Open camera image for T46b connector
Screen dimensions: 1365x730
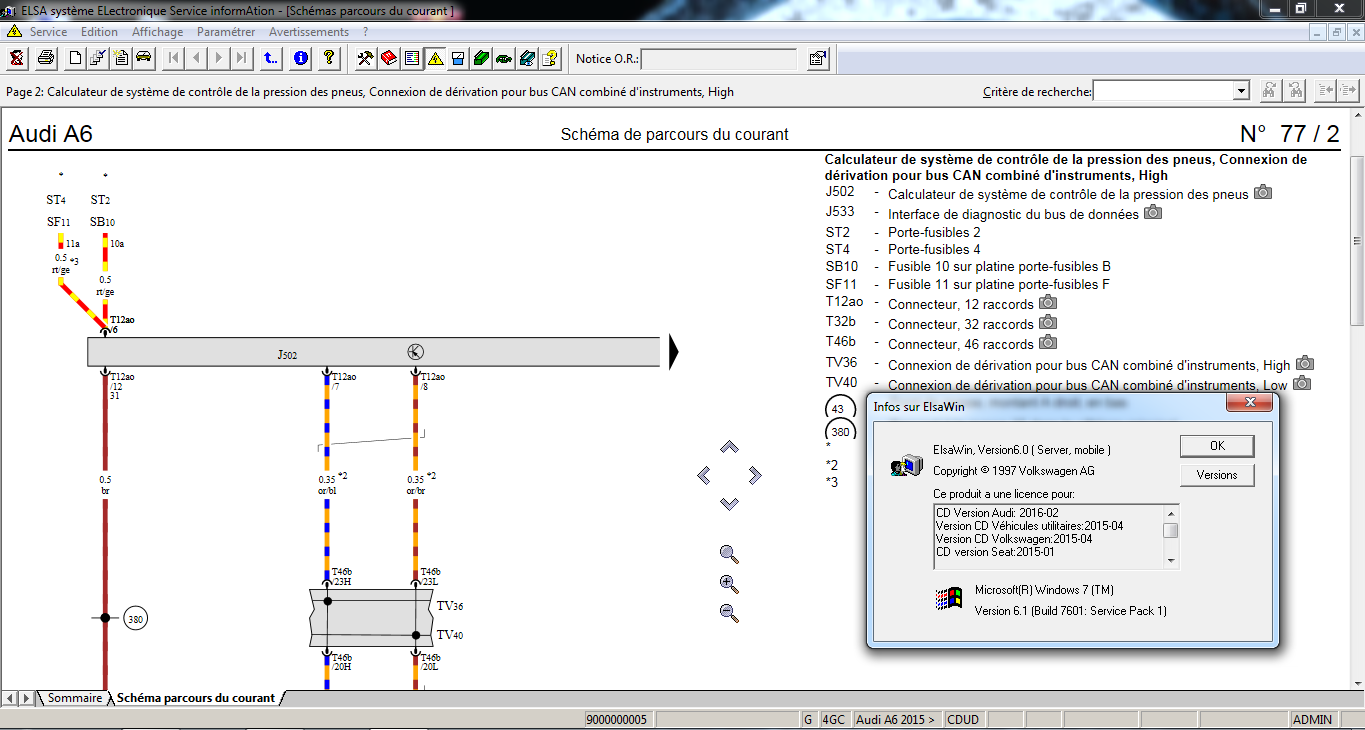1048,343
